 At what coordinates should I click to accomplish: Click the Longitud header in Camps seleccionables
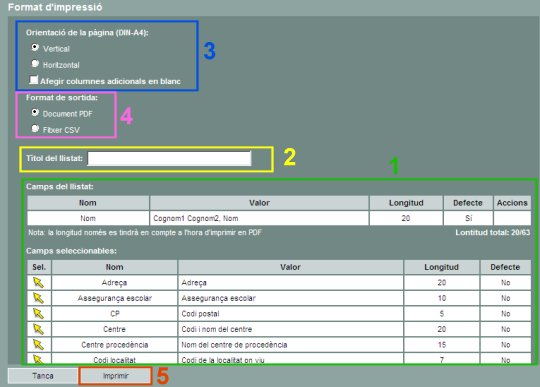click(x=442, y=267)
